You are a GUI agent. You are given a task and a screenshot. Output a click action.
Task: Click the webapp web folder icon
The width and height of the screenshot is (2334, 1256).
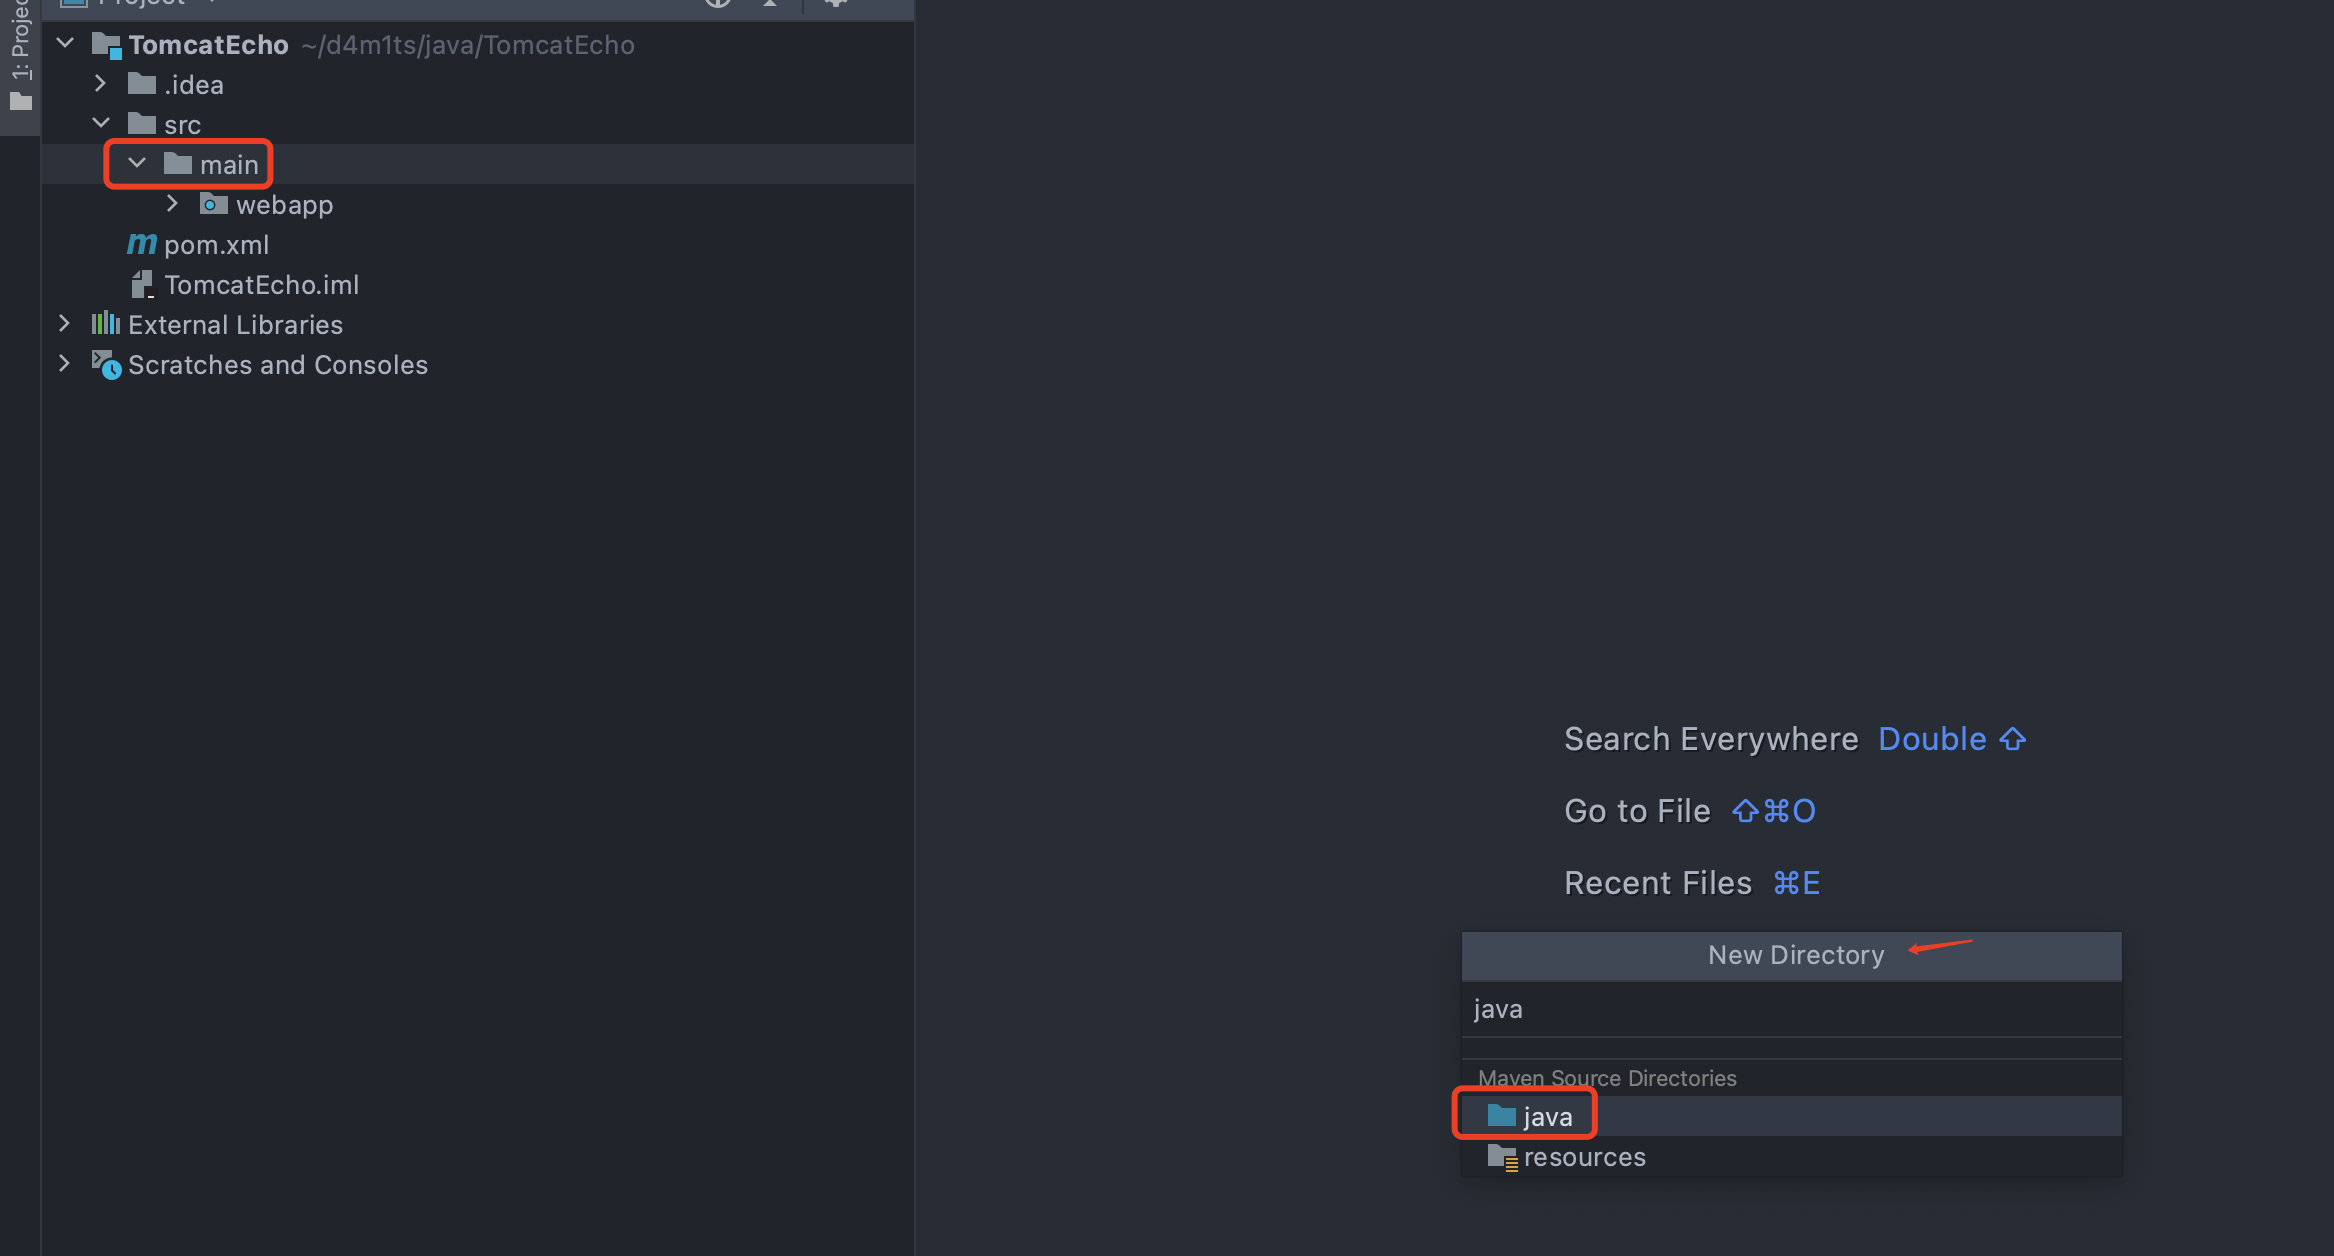(x=213, y=205)
